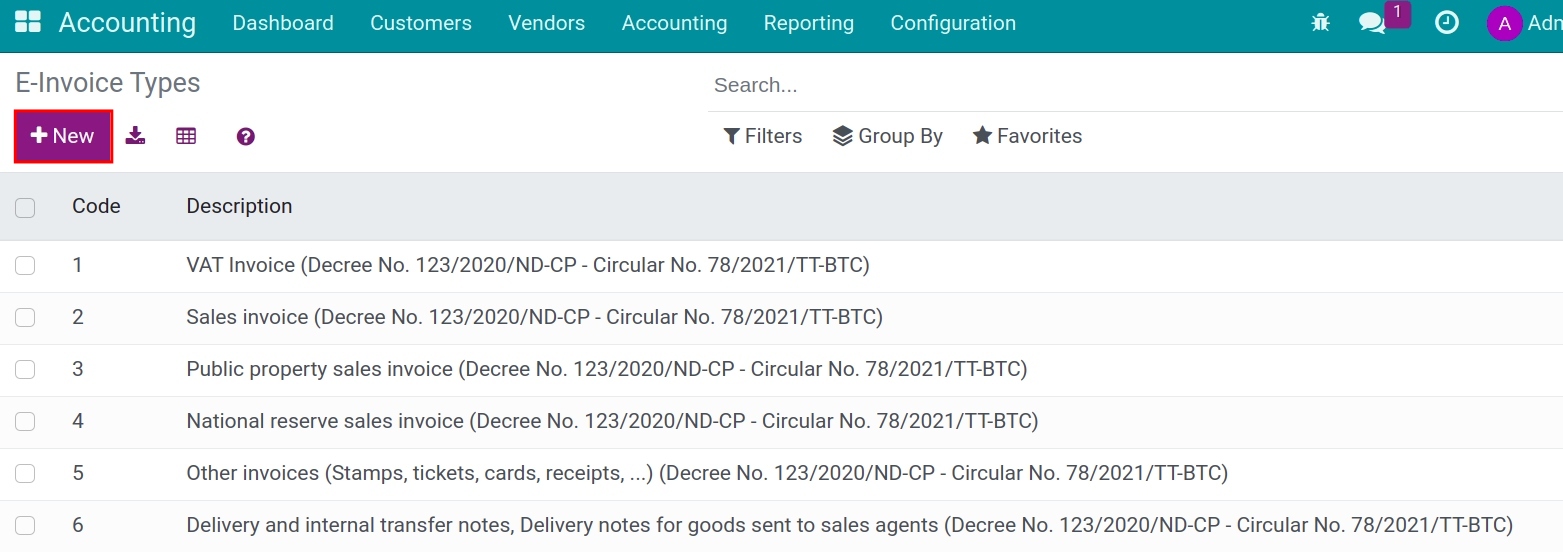Tick the checkbox for code 4 row
Viewport: 1563px width, 552px height.
[25, 421]
